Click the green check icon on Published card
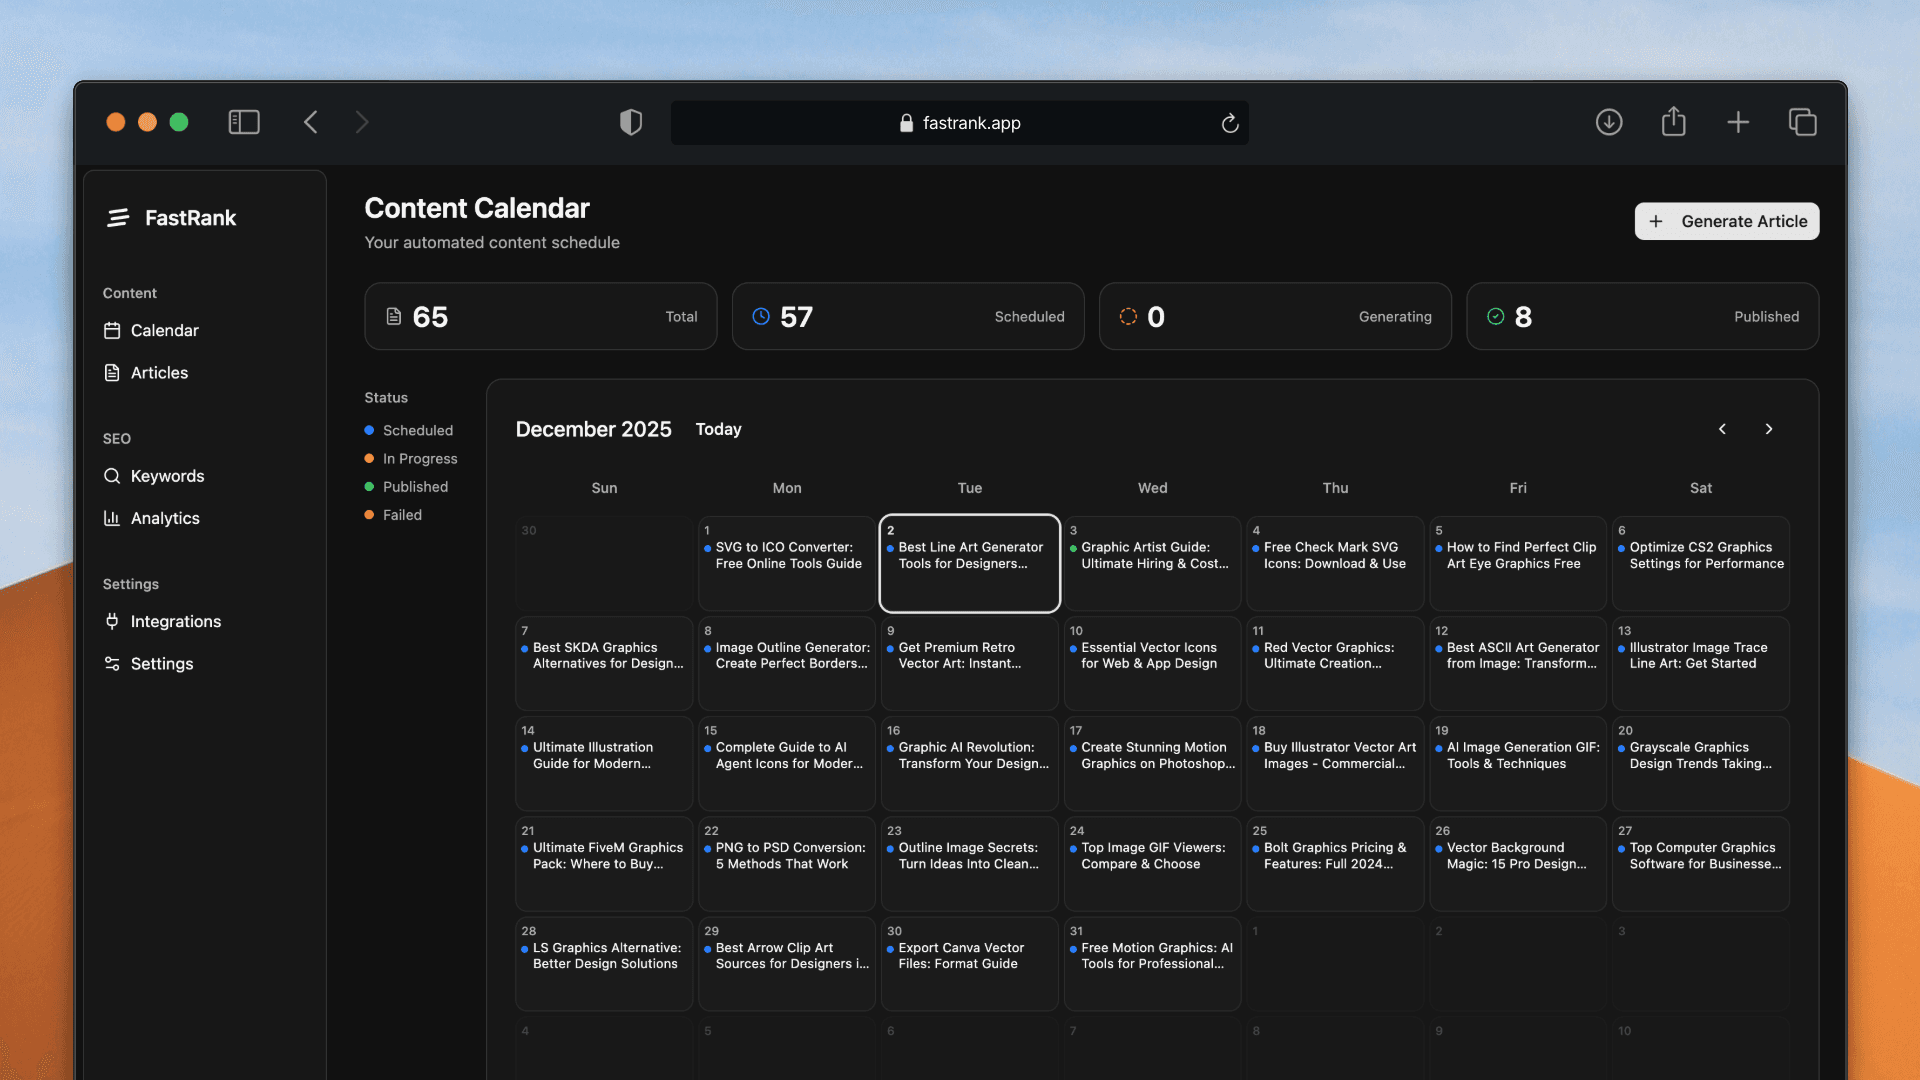 pos(1494,316)
